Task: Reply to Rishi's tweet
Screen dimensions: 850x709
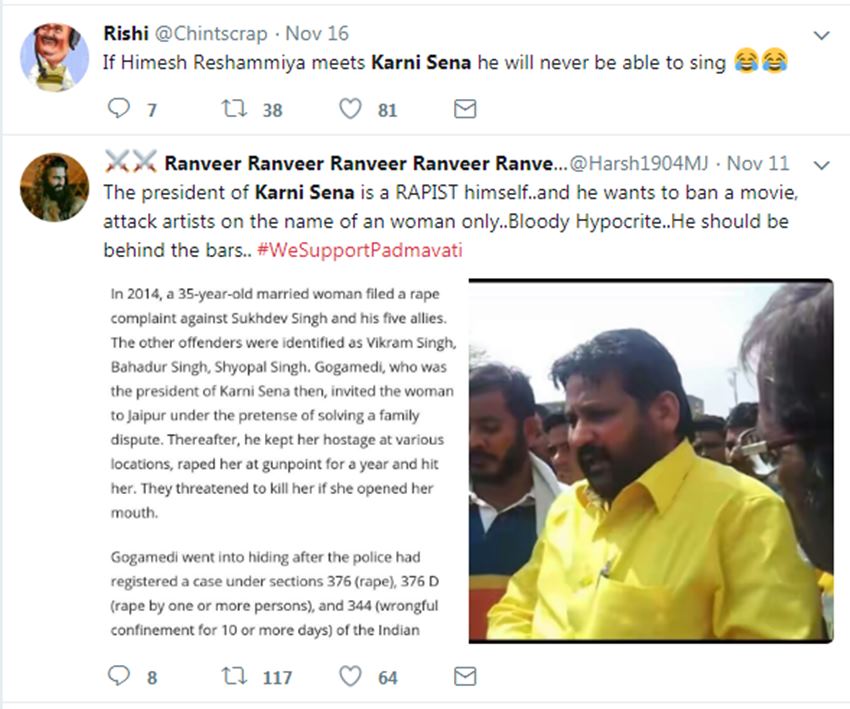Action: (x=119, y=109)
